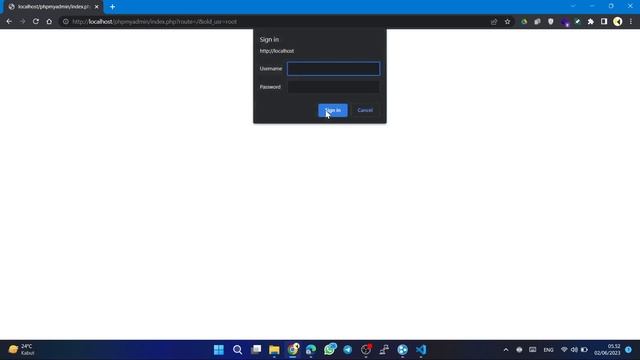Open the Extensions puzzle menu

[591, 22]
